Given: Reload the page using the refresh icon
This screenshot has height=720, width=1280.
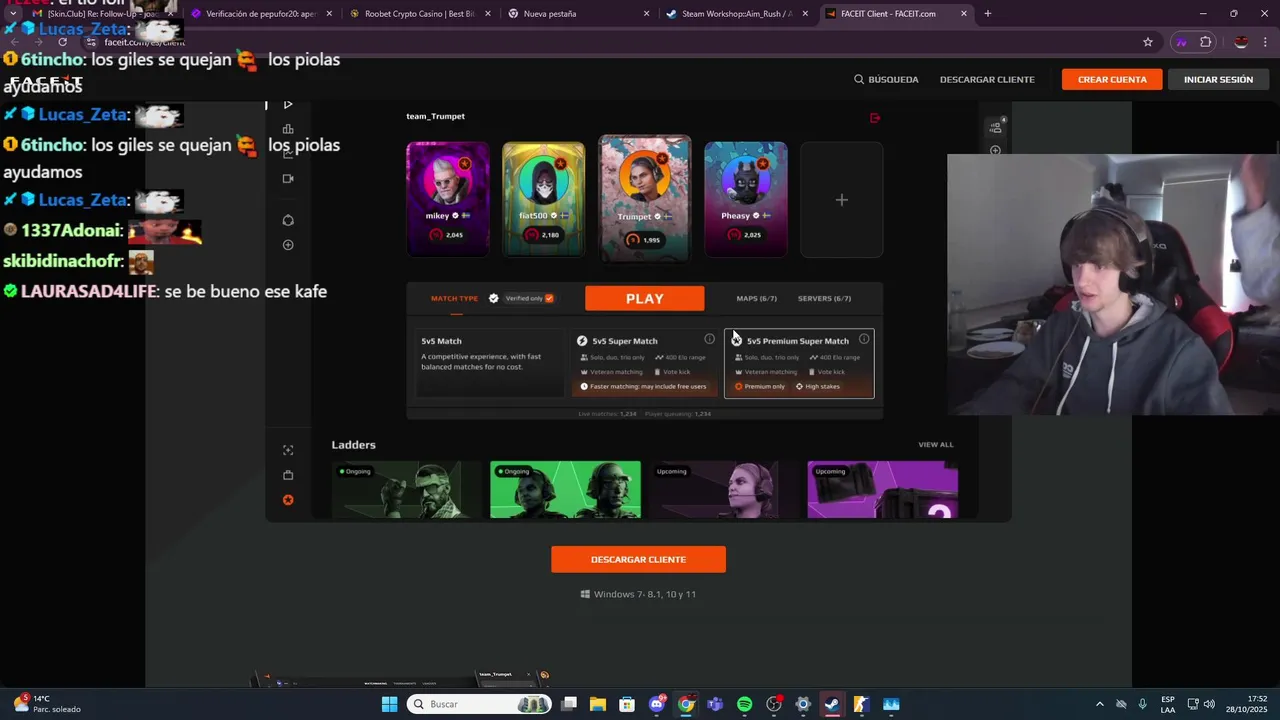Looking at the screenshot, I should 62,42.
